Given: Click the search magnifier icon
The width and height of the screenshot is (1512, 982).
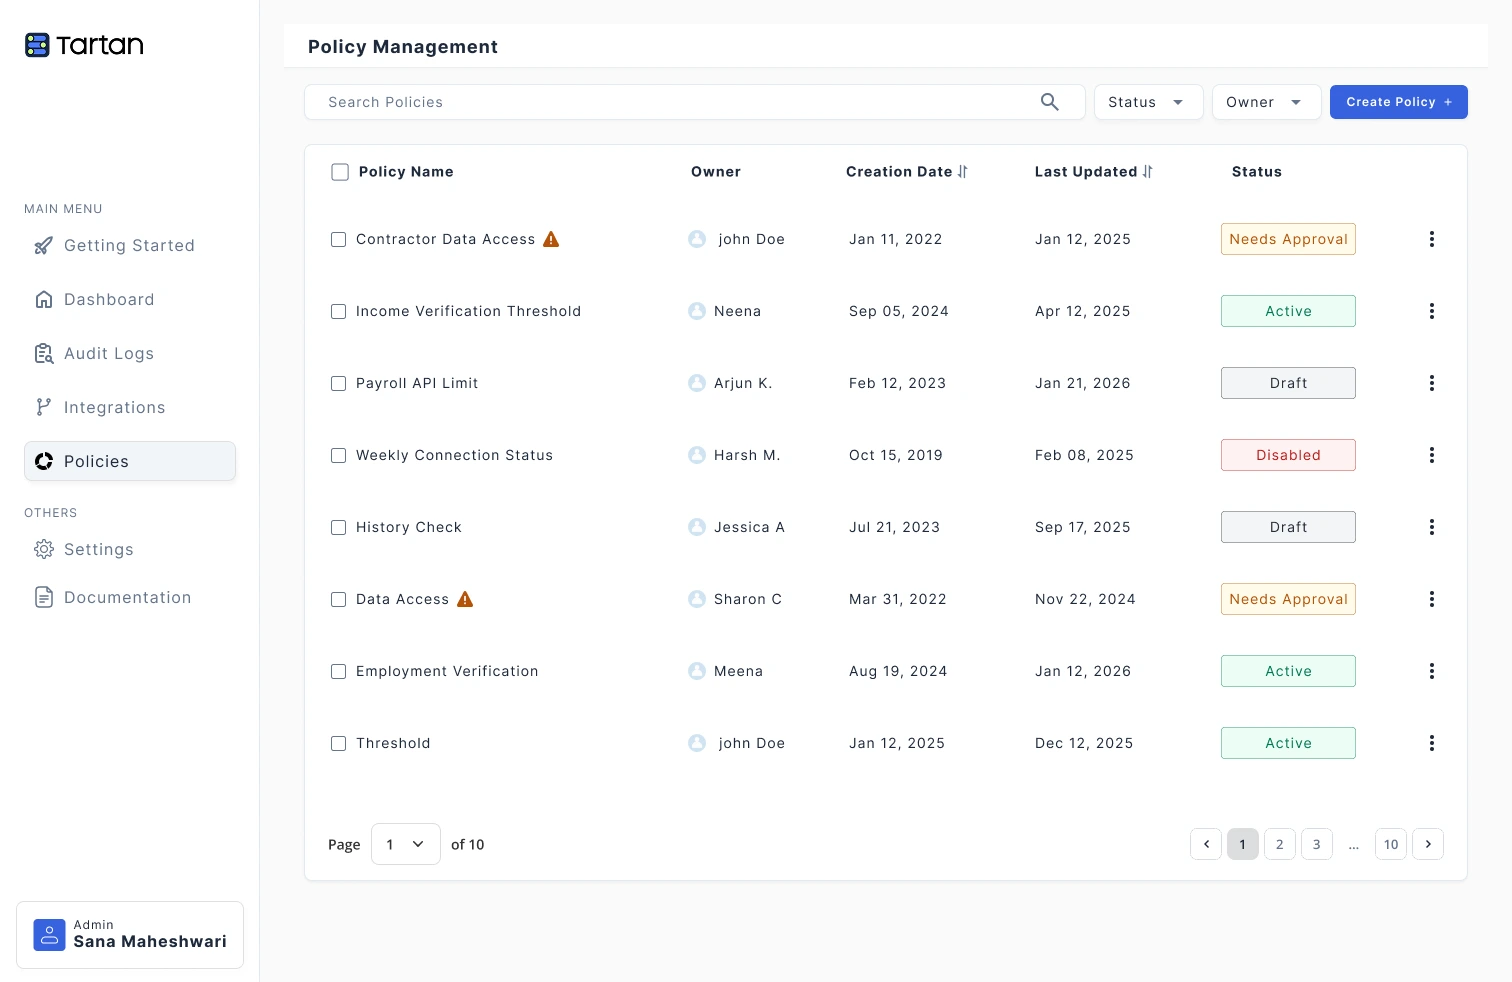Looking at the screenshot, I should [1049, 102].
